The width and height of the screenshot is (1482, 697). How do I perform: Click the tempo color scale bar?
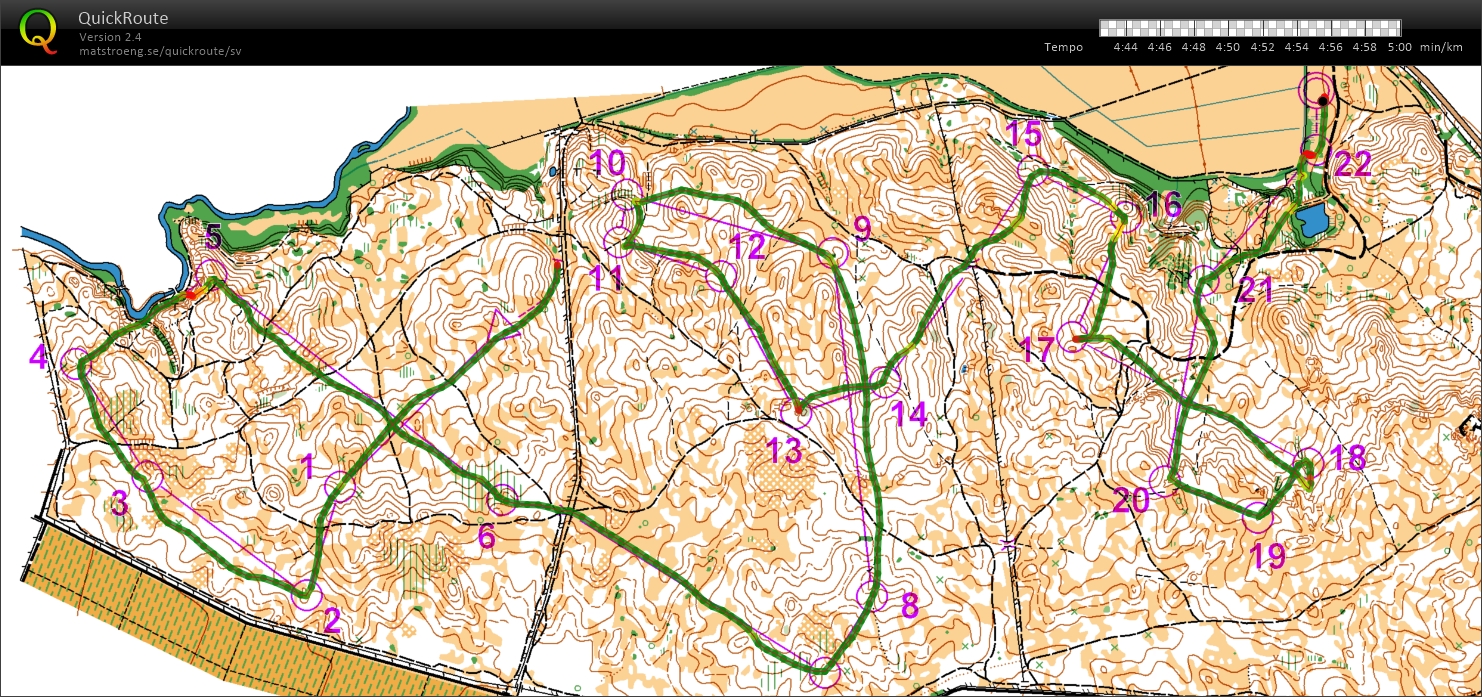coord(1249,28)
